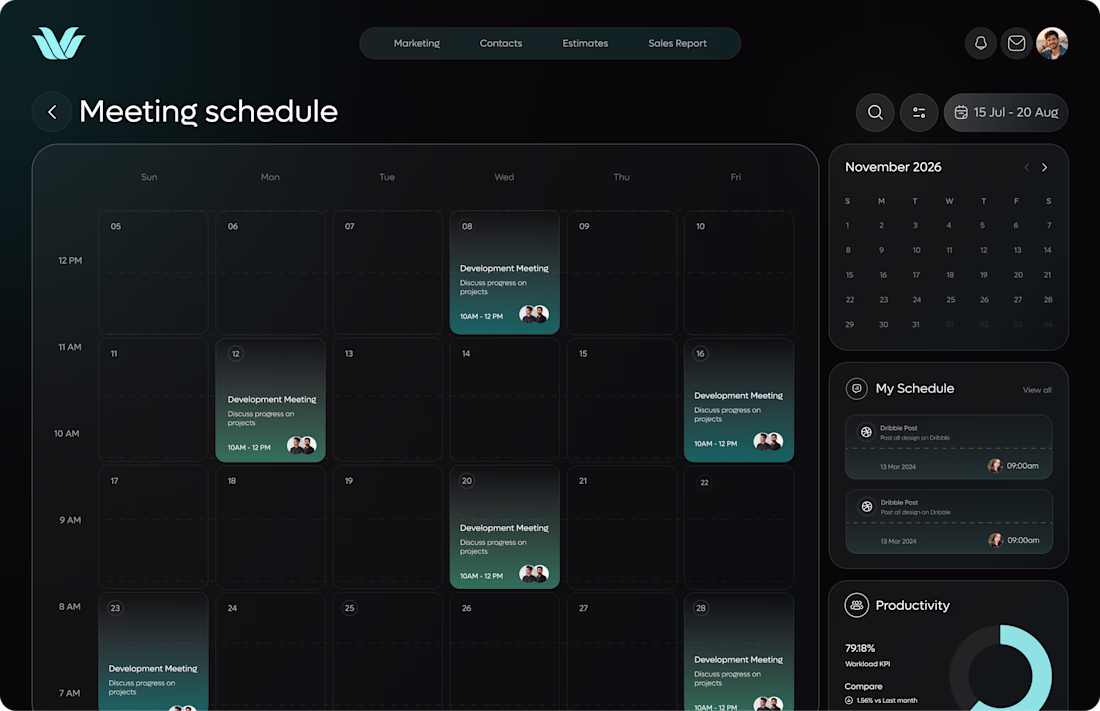Select November 20 in mini calendar
Viewport: 1100px width, 711px height.
click(x=1018, y=275)
